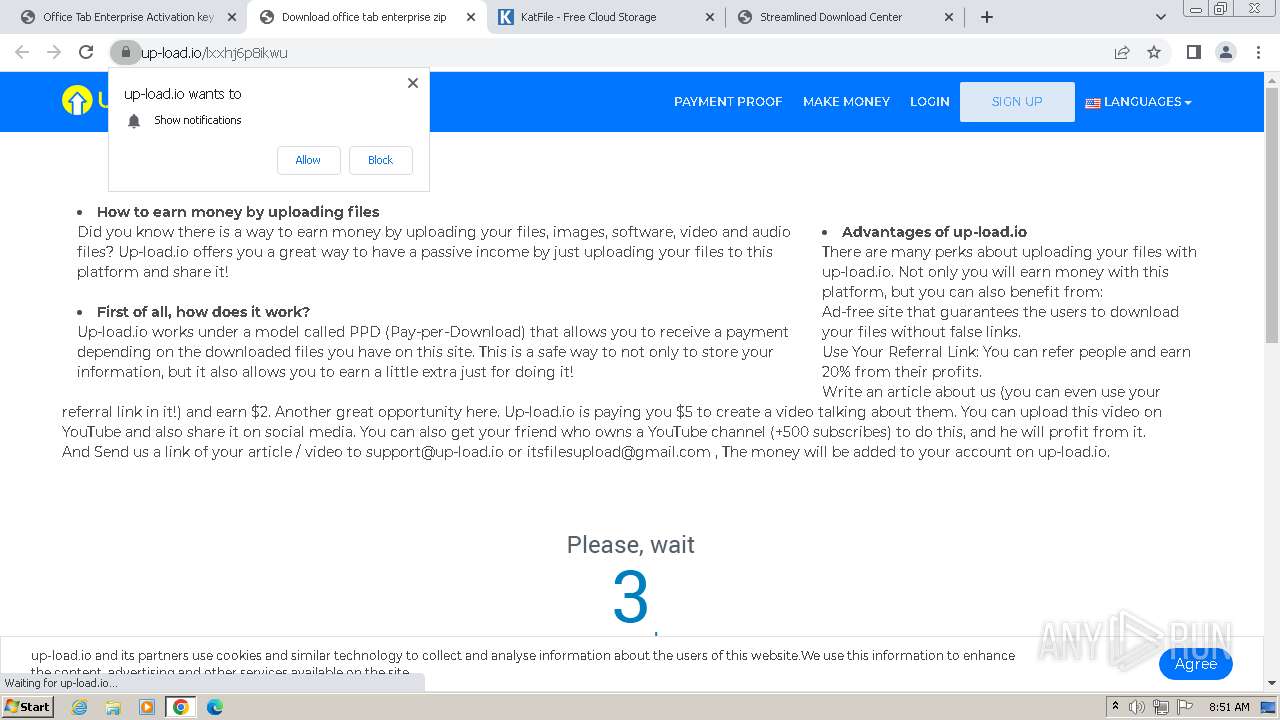Viewport: 1280px width, 720px height.
Task: Allow notifications from up-load.io
Action: (x=308, y=160)
